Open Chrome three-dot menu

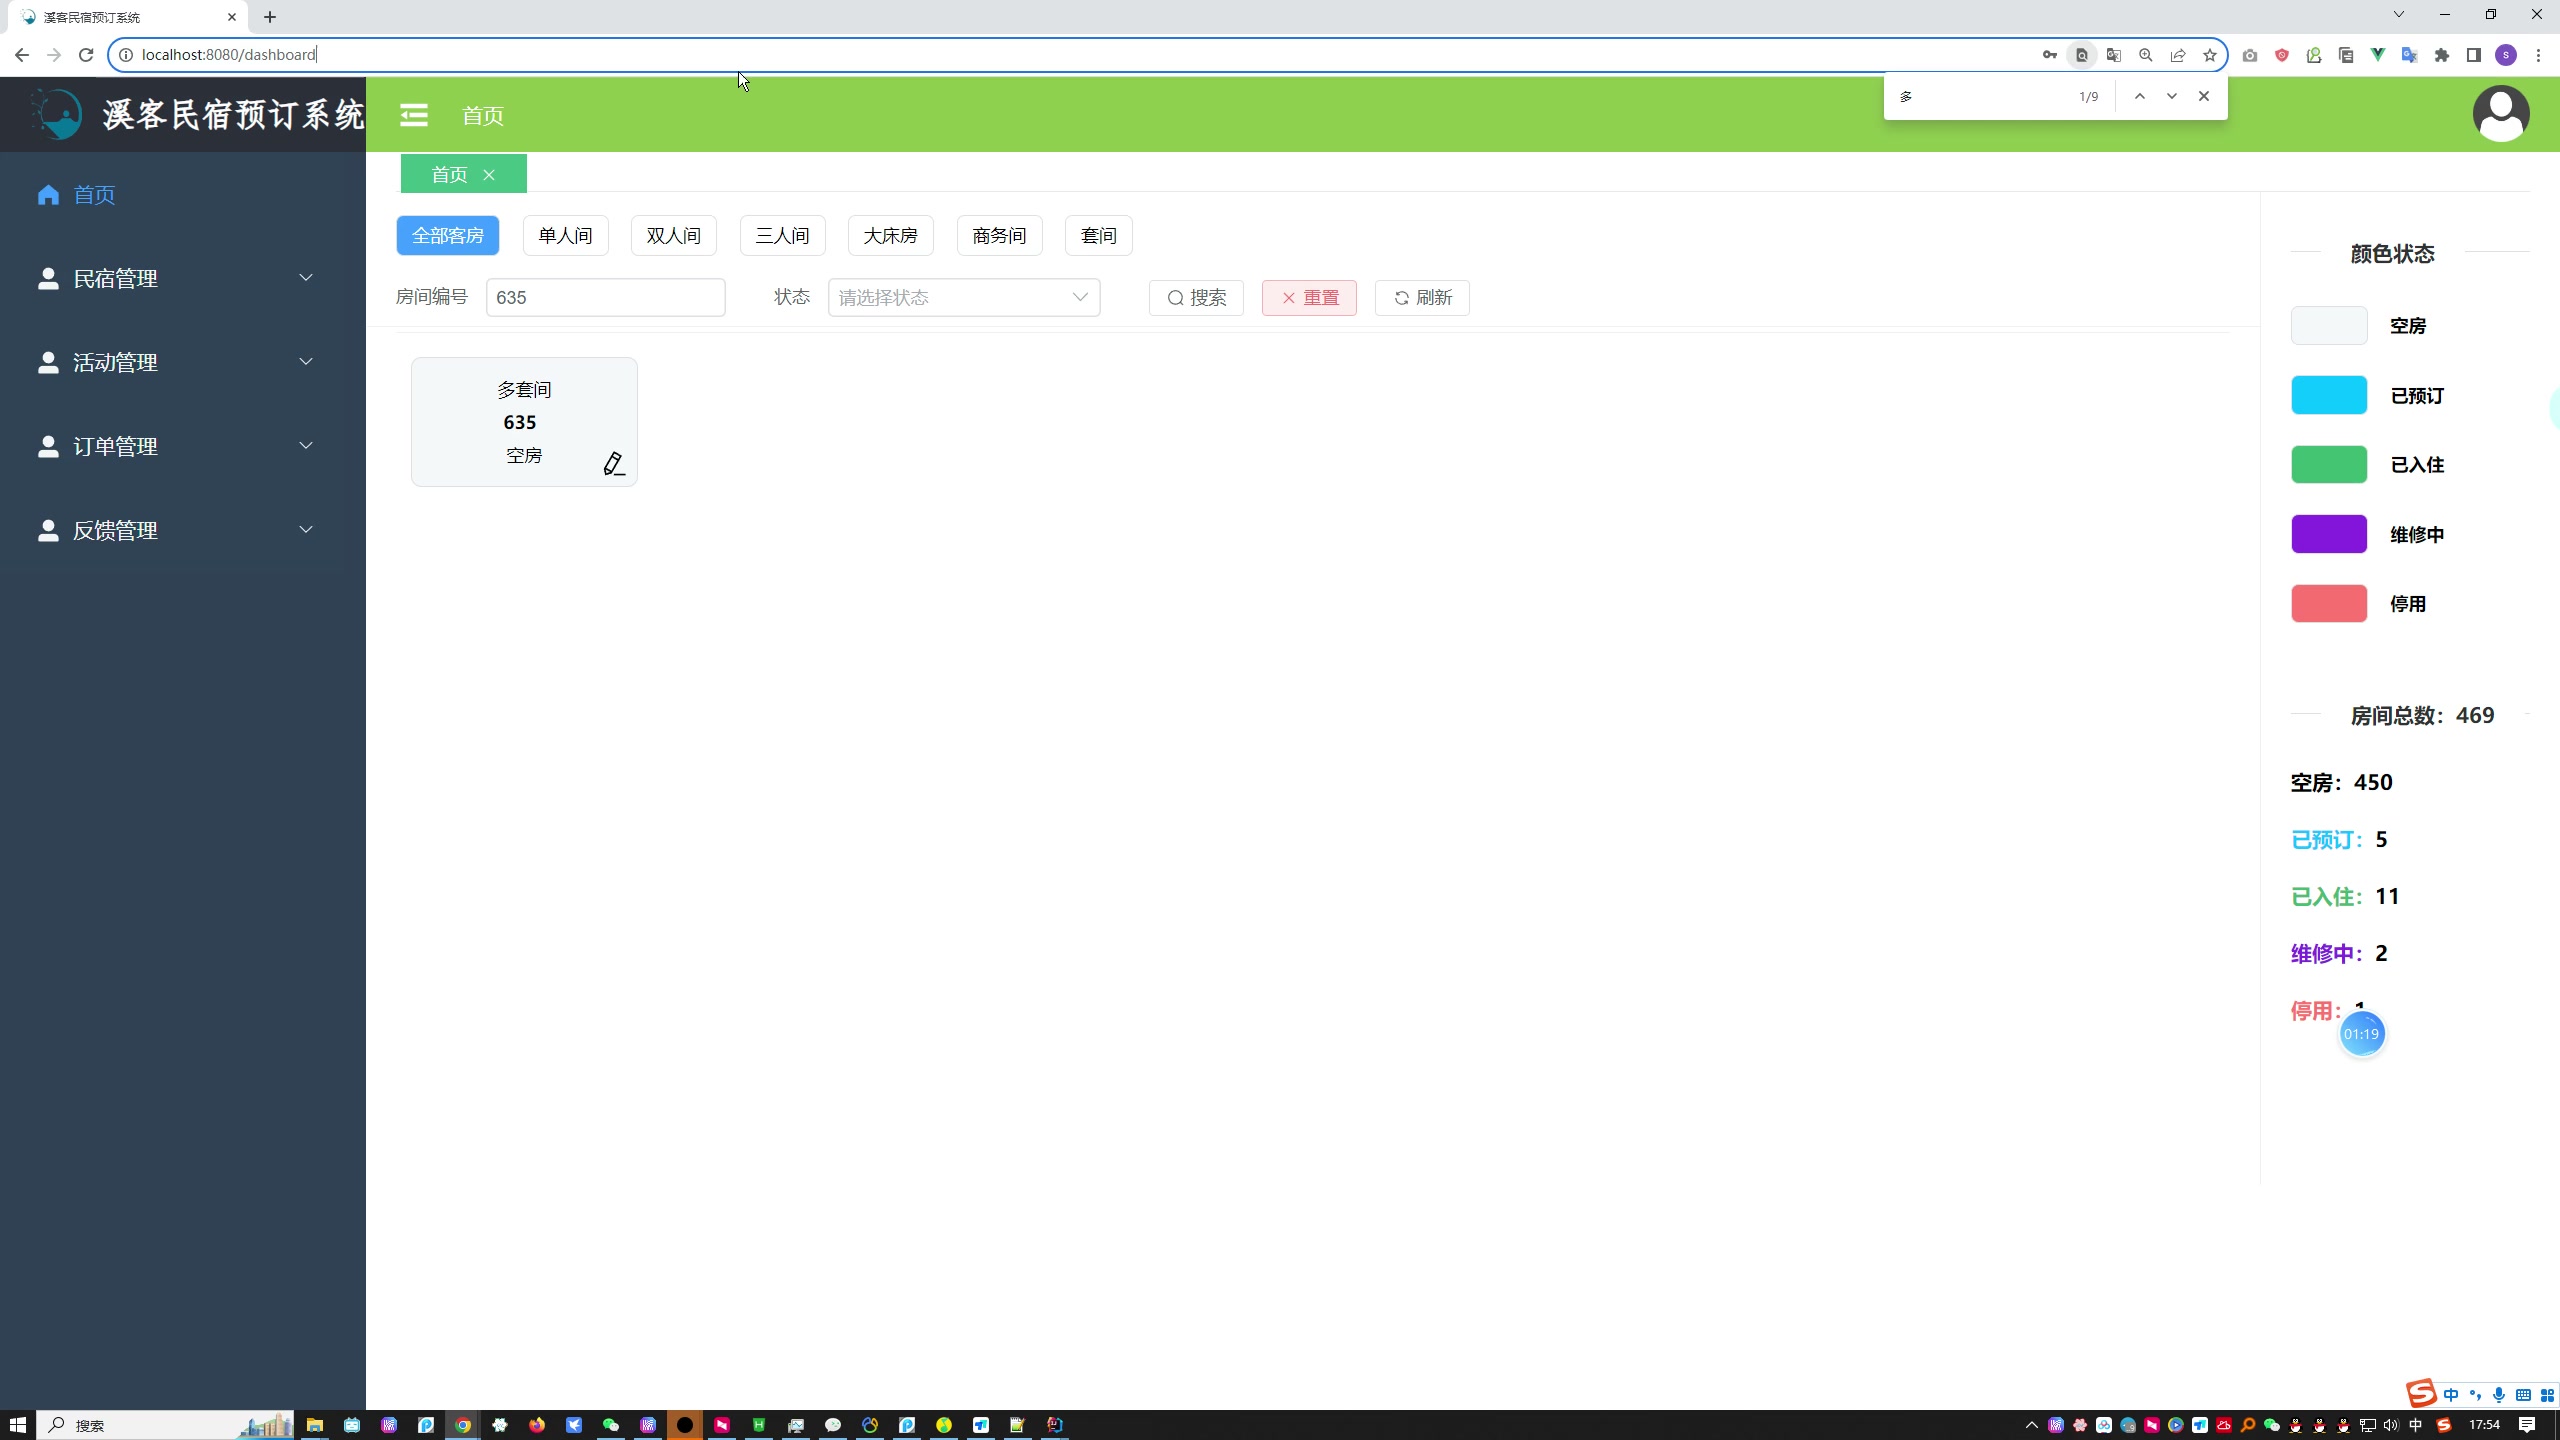2538,55
